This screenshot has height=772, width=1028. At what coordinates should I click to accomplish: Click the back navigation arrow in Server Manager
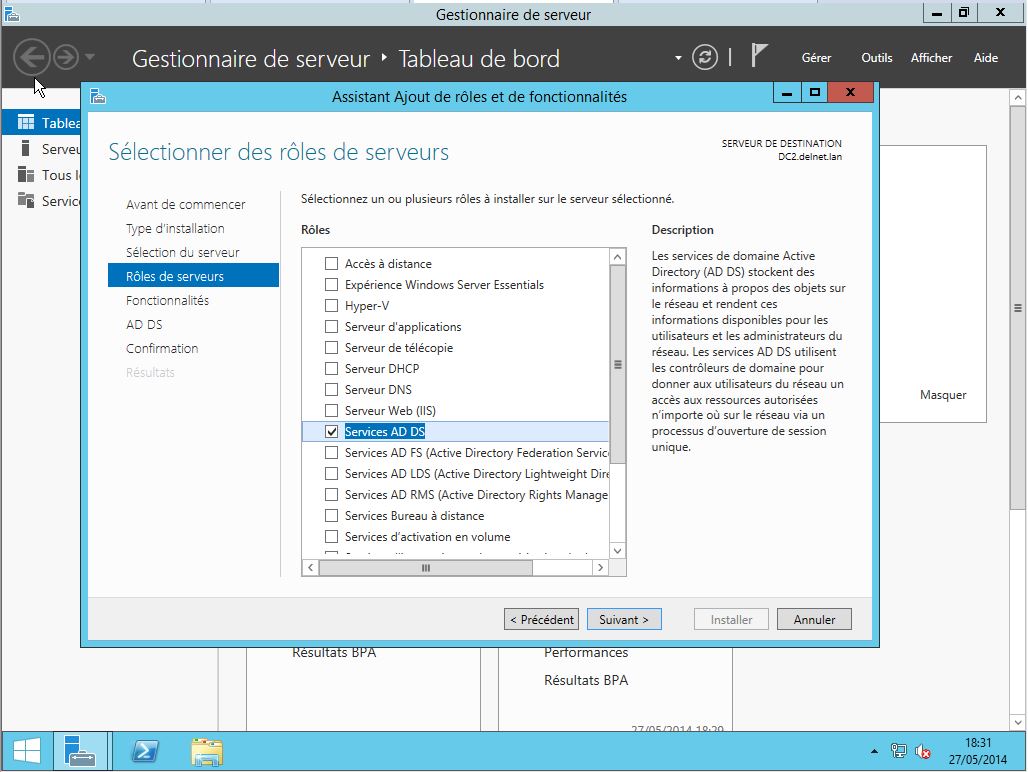[31, 58]
